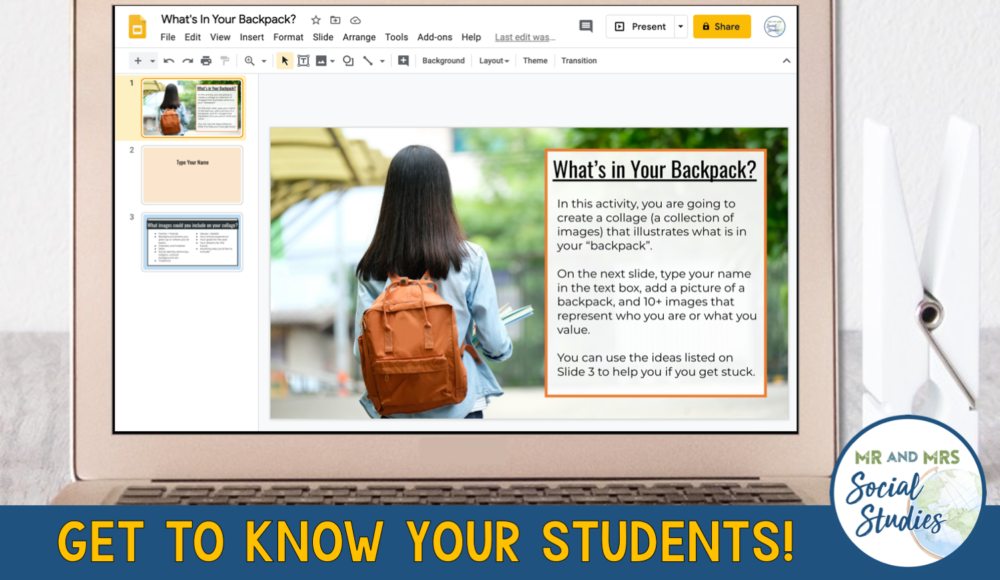Select slide 1 thumbnail in filmstrip
The width and height of the screenshot is (1000, 580).
point(192,107)
